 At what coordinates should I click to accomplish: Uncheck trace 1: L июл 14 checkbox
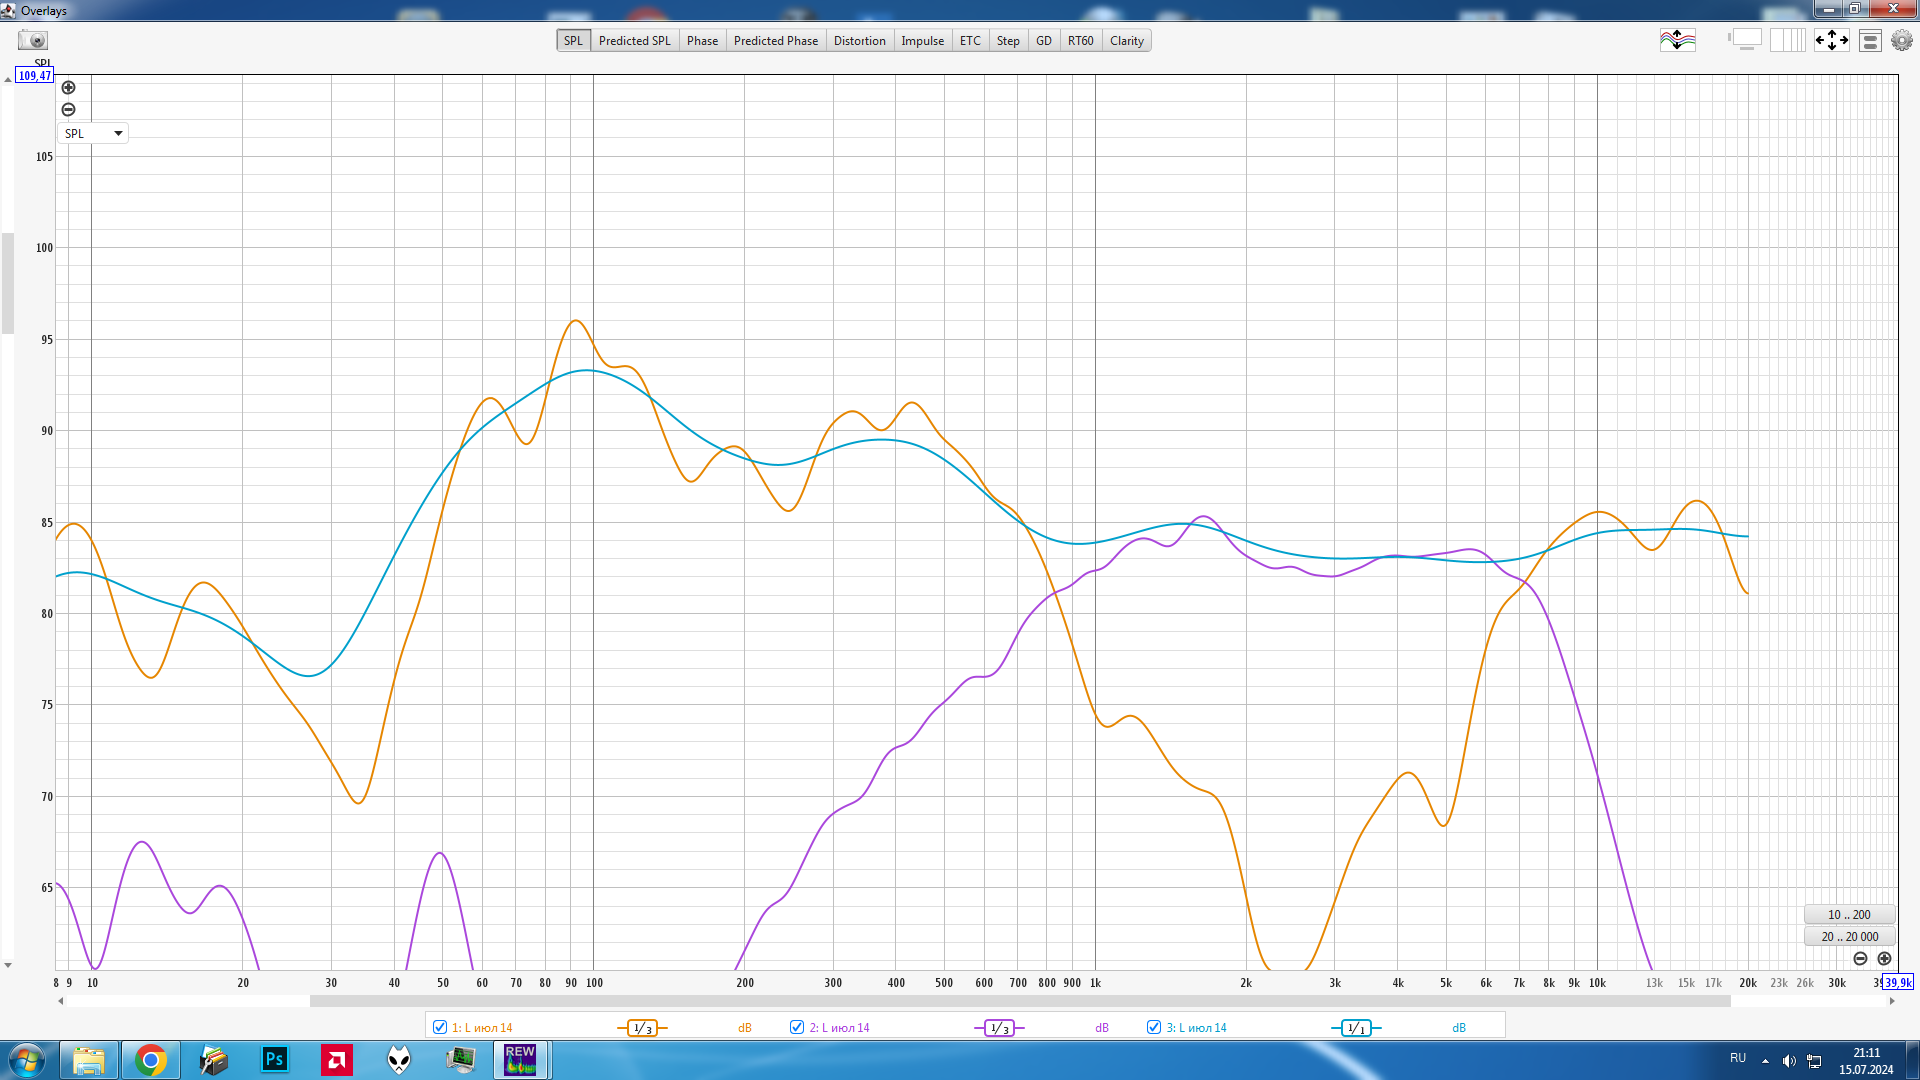[440, 1027]
